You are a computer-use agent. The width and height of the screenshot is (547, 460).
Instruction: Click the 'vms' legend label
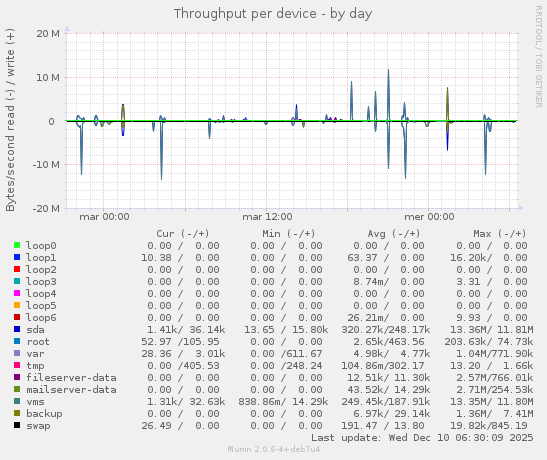tap(35, 402)
